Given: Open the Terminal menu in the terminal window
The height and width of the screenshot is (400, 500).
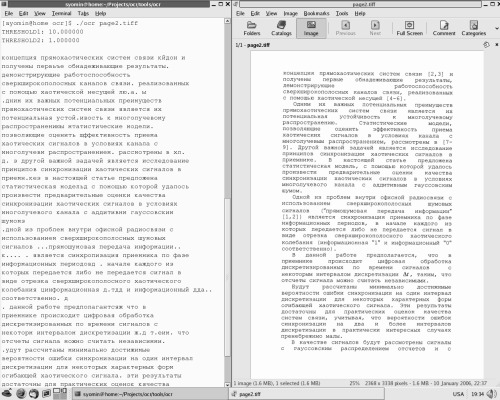Looking at the screenshot, I should (x=61, y=13).
